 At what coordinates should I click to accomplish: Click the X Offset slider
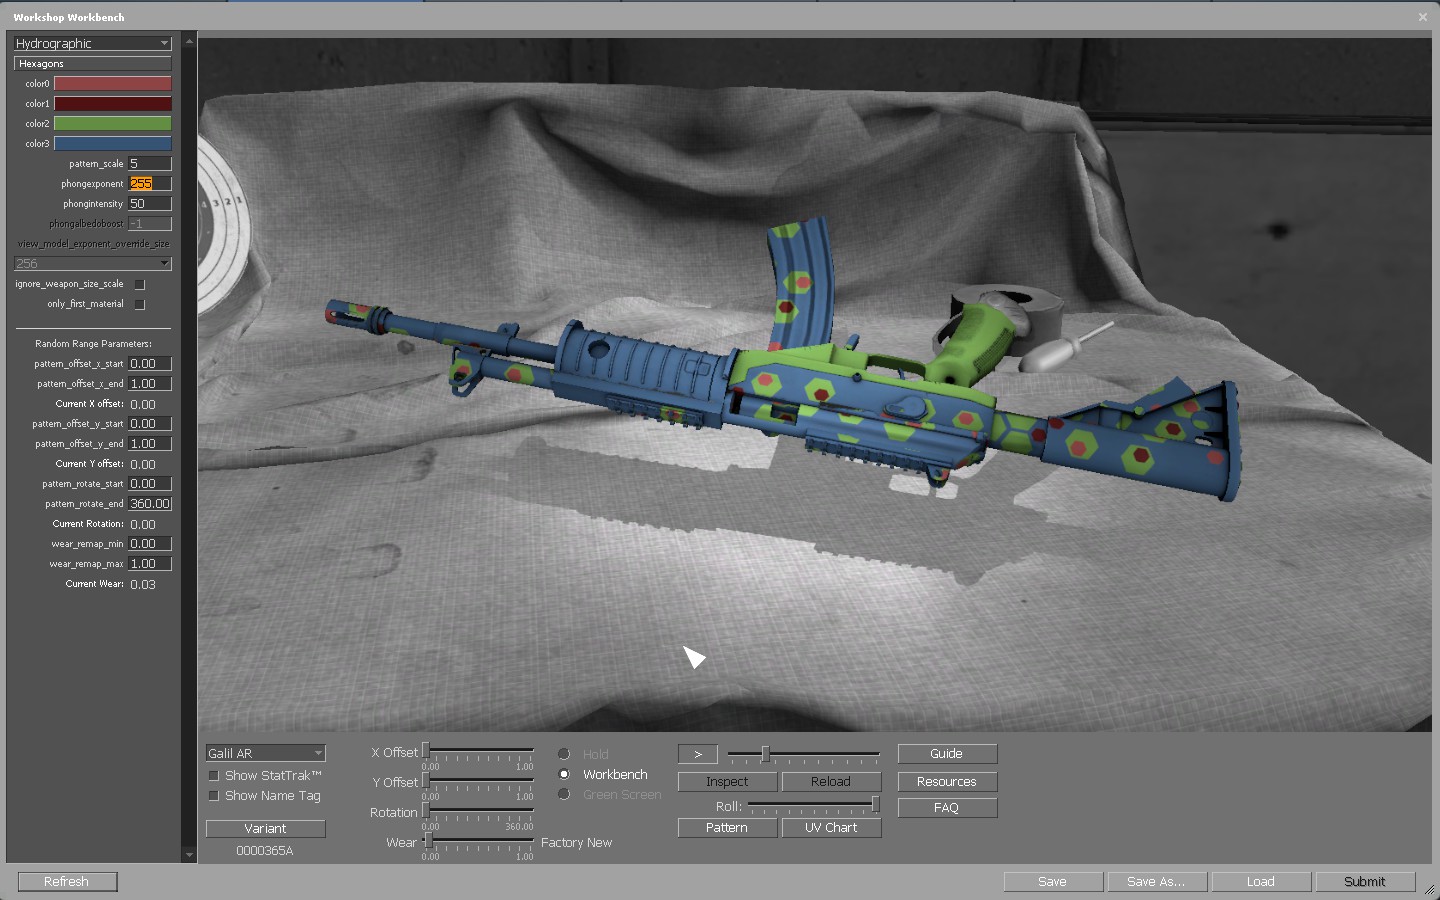pos(478,751)
